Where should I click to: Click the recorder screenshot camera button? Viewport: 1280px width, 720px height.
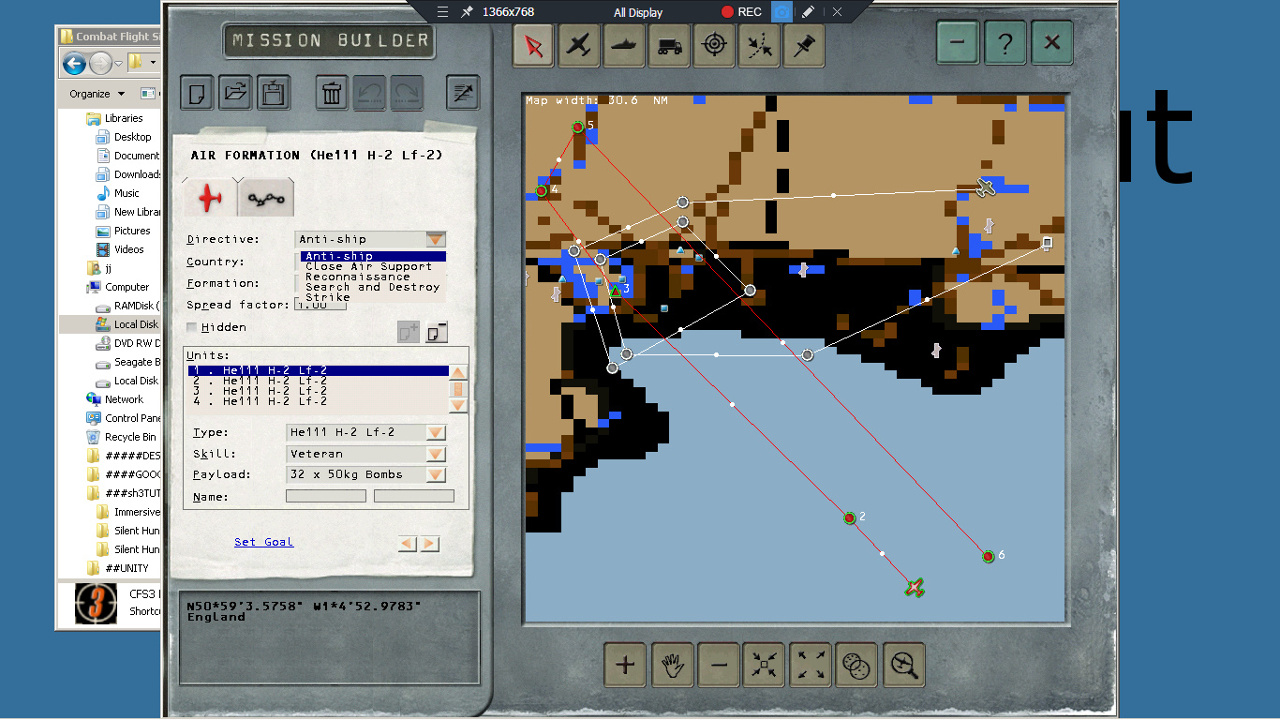click(x=782, y=12)
